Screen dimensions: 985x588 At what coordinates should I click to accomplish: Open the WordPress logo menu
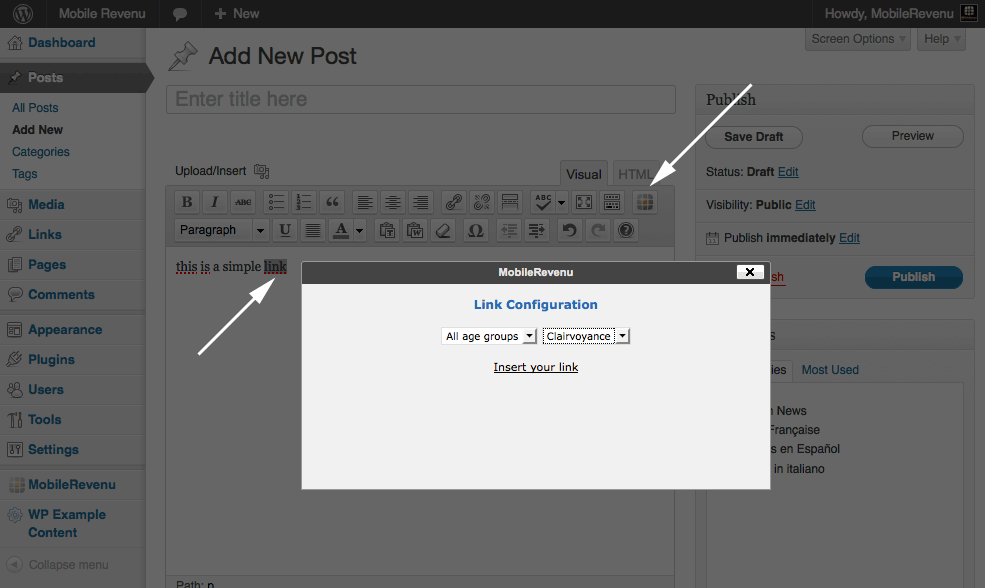click(x=23, y=14)
